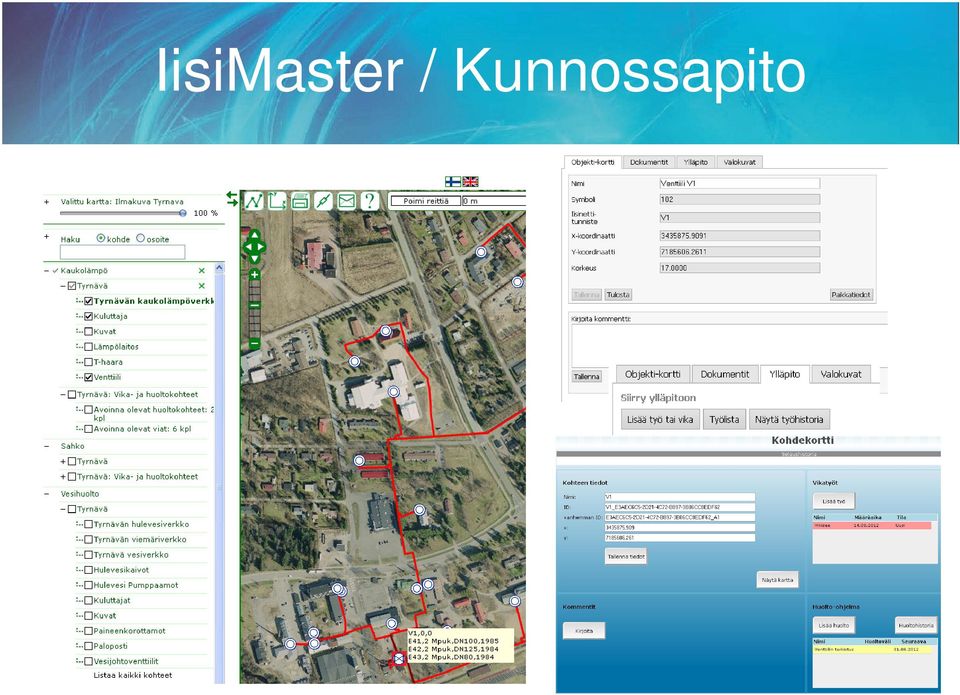Screen dimensions: 960x695
Task: Collapse the Tyrnävä node under Vesihuolto
Action: (63, 509)
